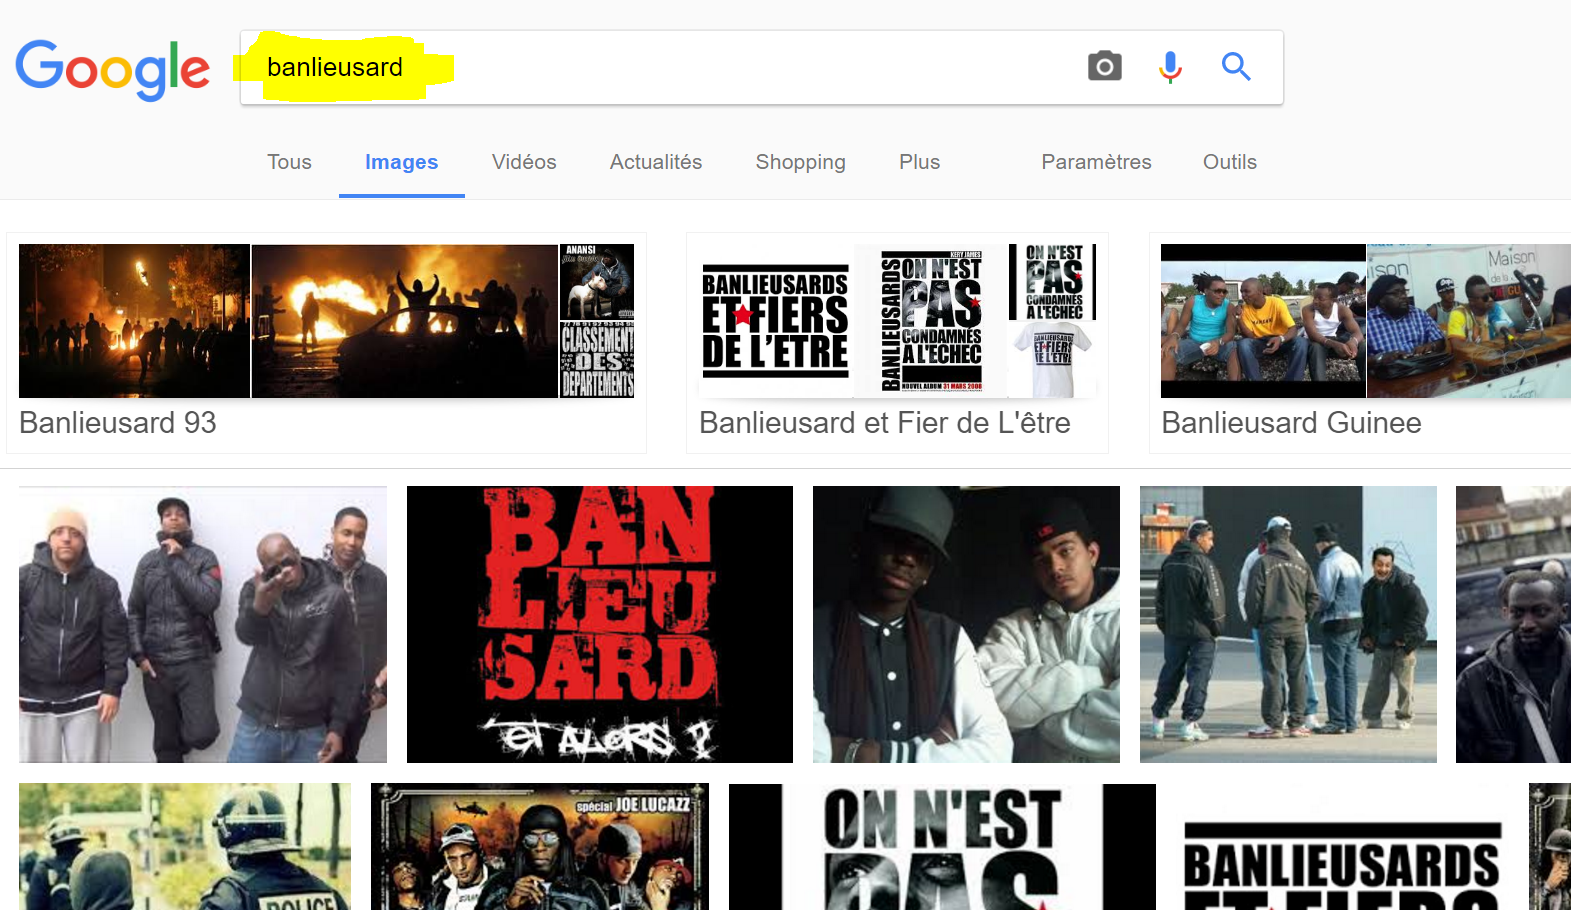Open the Vidéos tab
Viewport: 1571px width, 910px height.
524,162
